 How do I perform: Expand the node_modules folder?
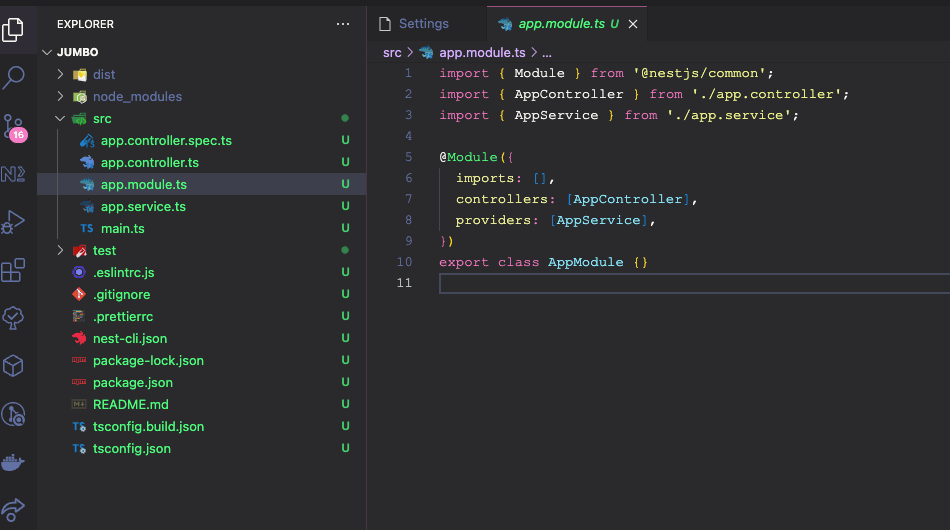(137, 97)
